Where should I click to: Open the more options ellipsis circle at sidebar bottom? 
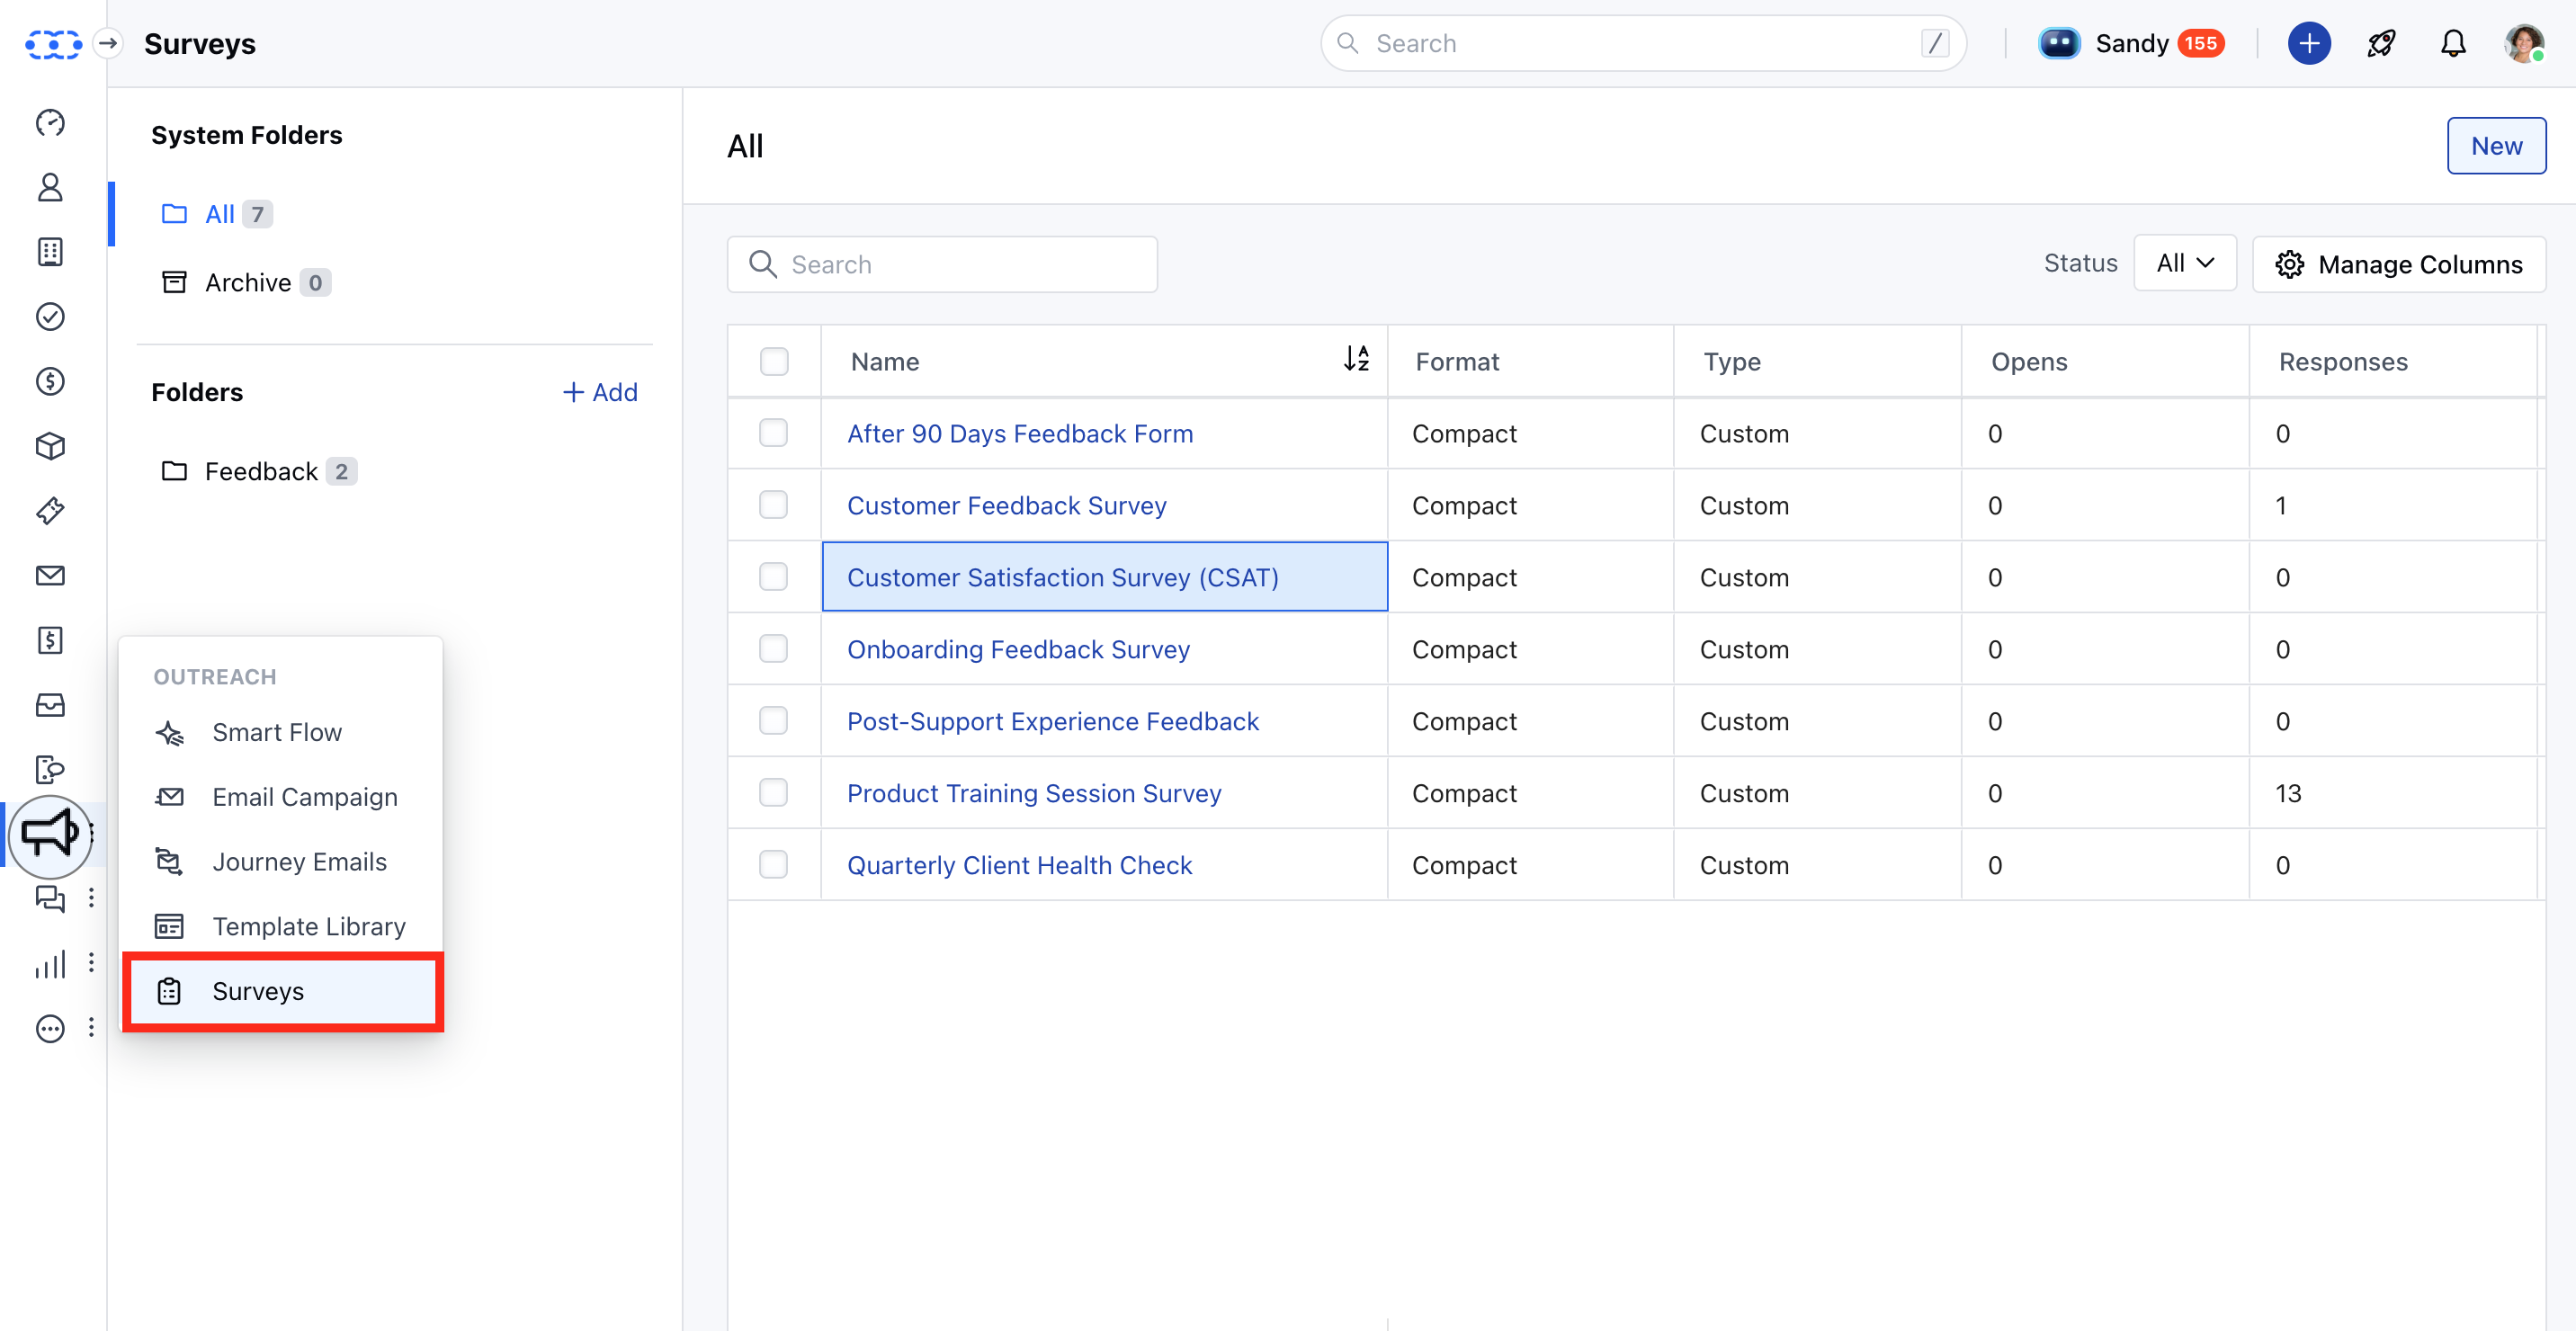(x=50, y=1028)
